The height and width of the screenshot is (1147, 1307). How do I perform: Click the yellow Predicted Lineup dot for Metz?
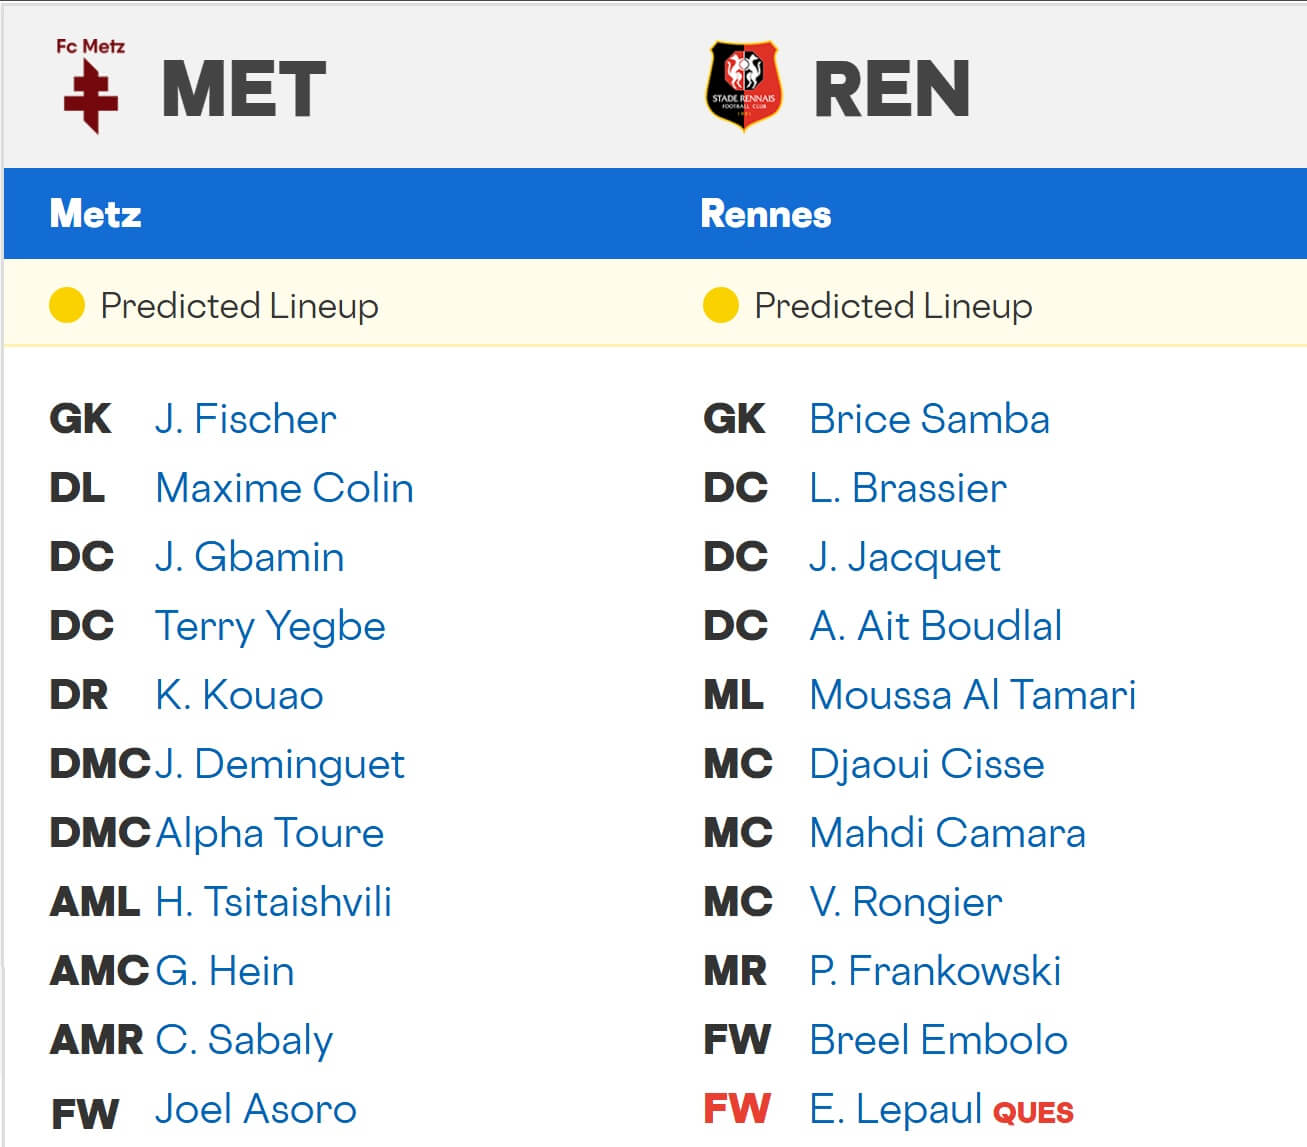[x=66, y=305]
